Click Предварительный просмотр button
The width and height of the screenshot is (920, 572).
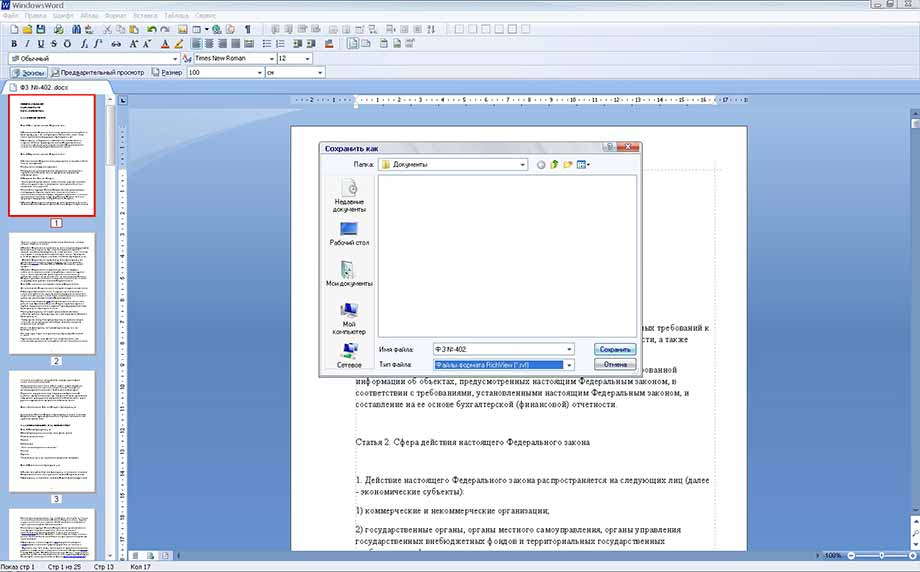(97, 73)
